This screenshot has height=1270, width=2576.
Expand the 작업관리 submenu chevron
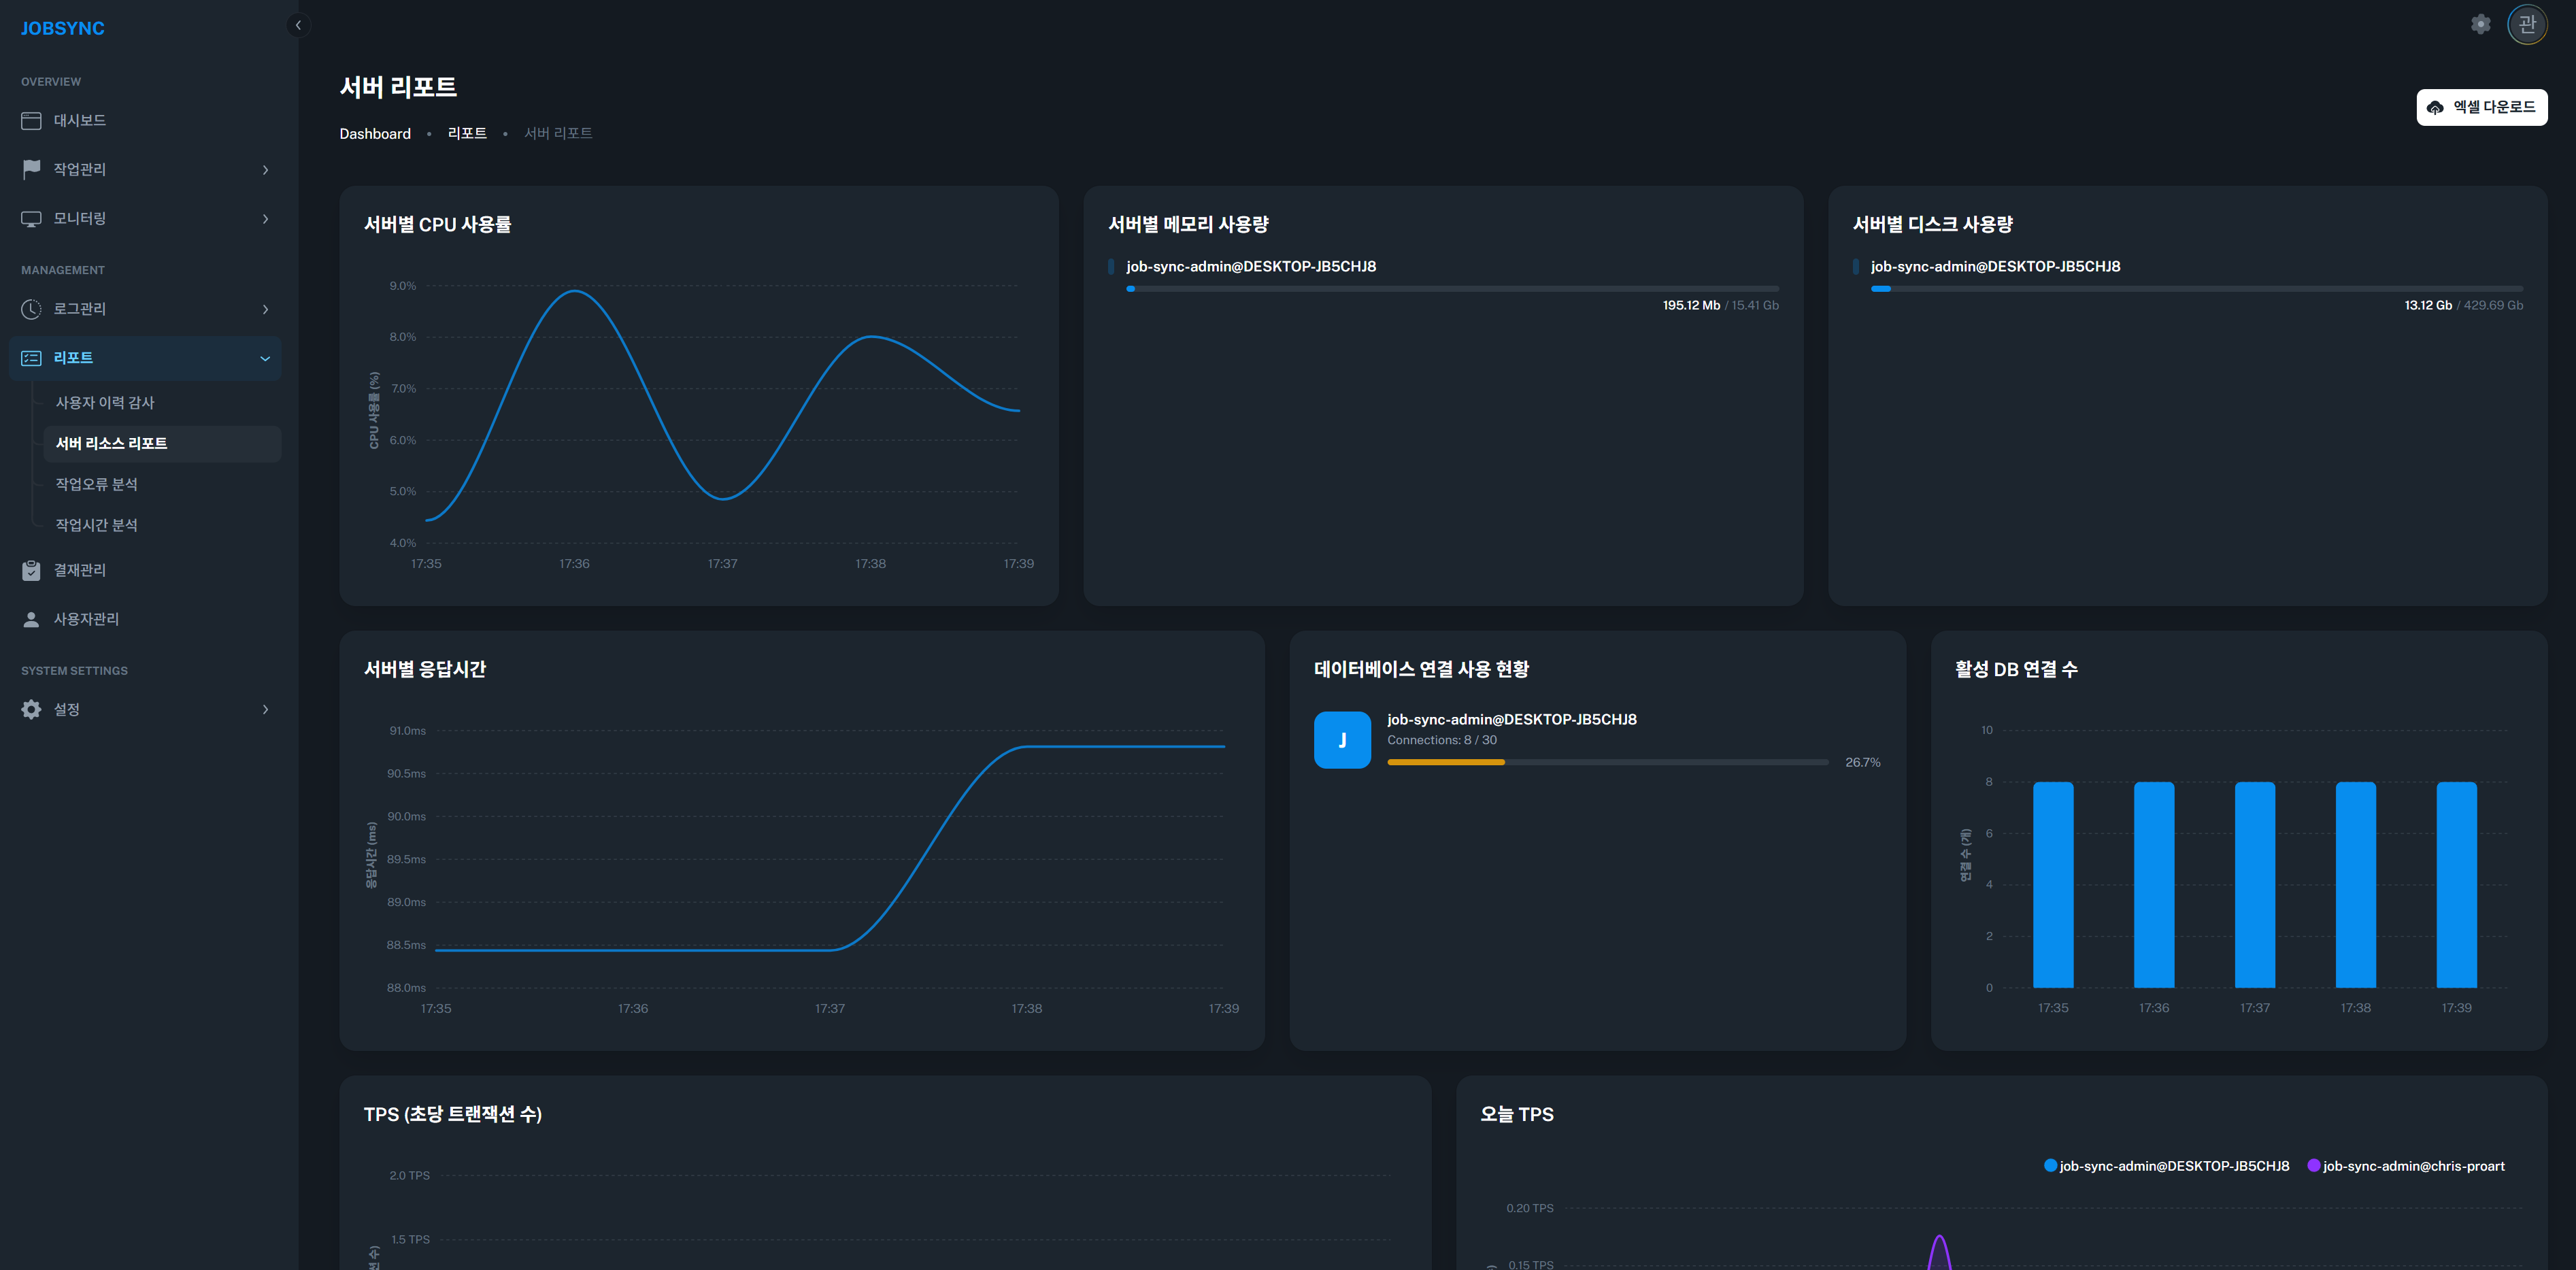click(x=265, y=170)
